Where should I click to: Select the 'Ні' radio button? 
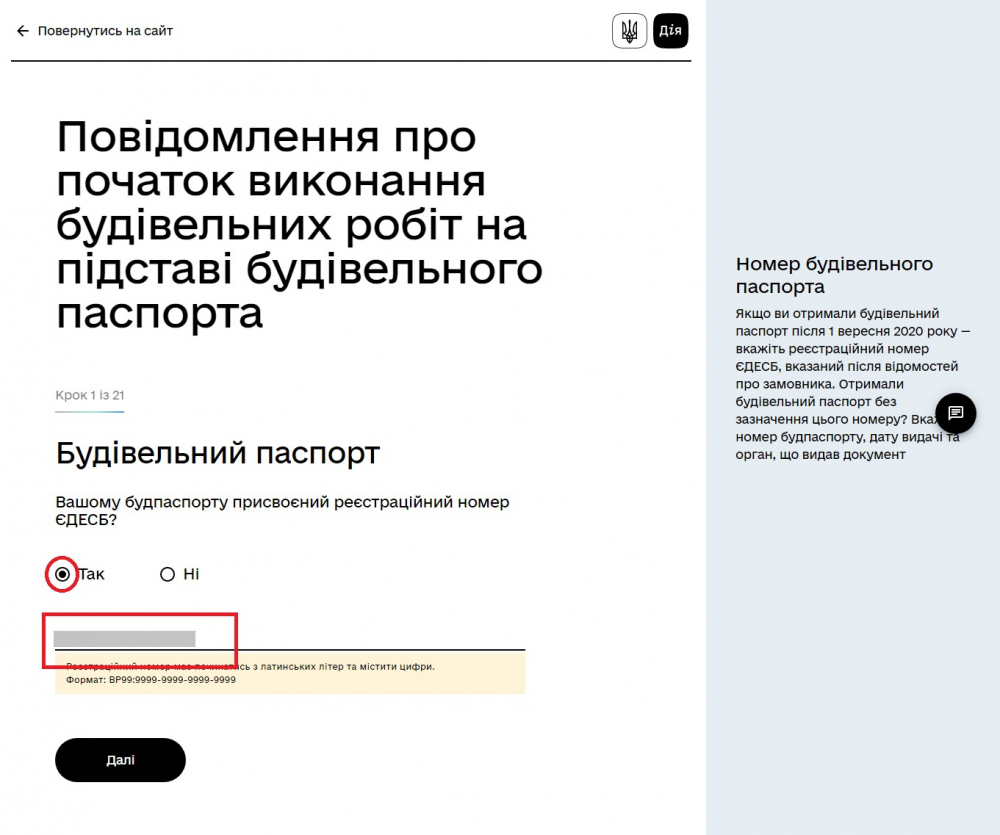coord(167,574)
